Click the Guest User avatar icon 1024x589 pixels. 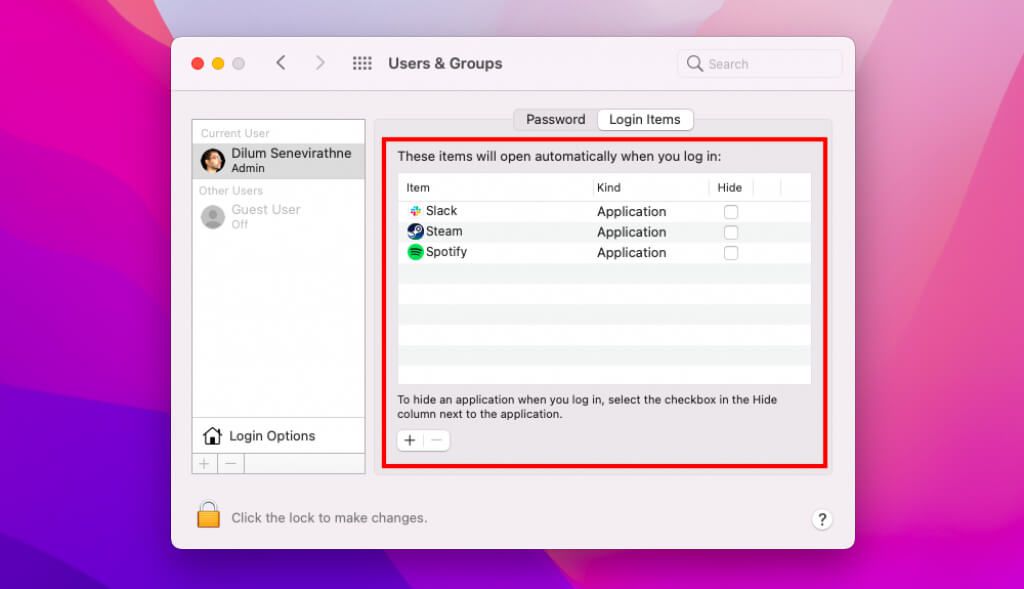pyautogui.click(x=212, y=217)
